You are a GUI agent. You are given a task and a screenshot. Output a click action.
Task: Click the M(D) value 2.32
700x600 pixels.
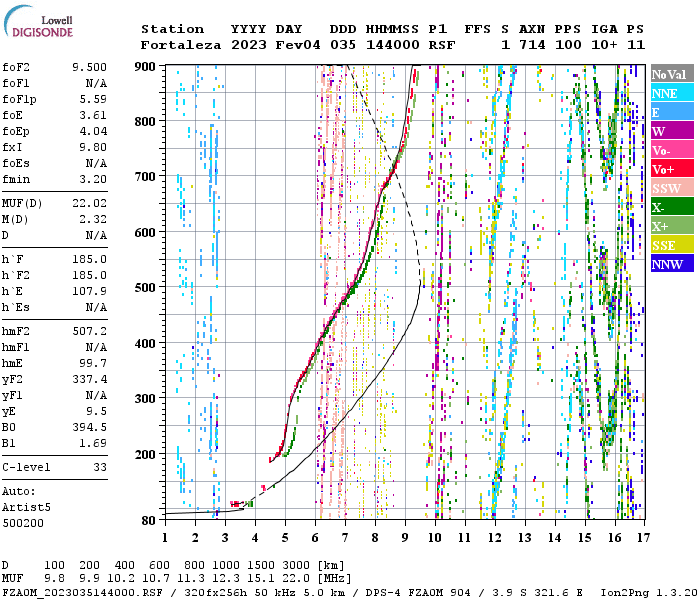point(93,220)
